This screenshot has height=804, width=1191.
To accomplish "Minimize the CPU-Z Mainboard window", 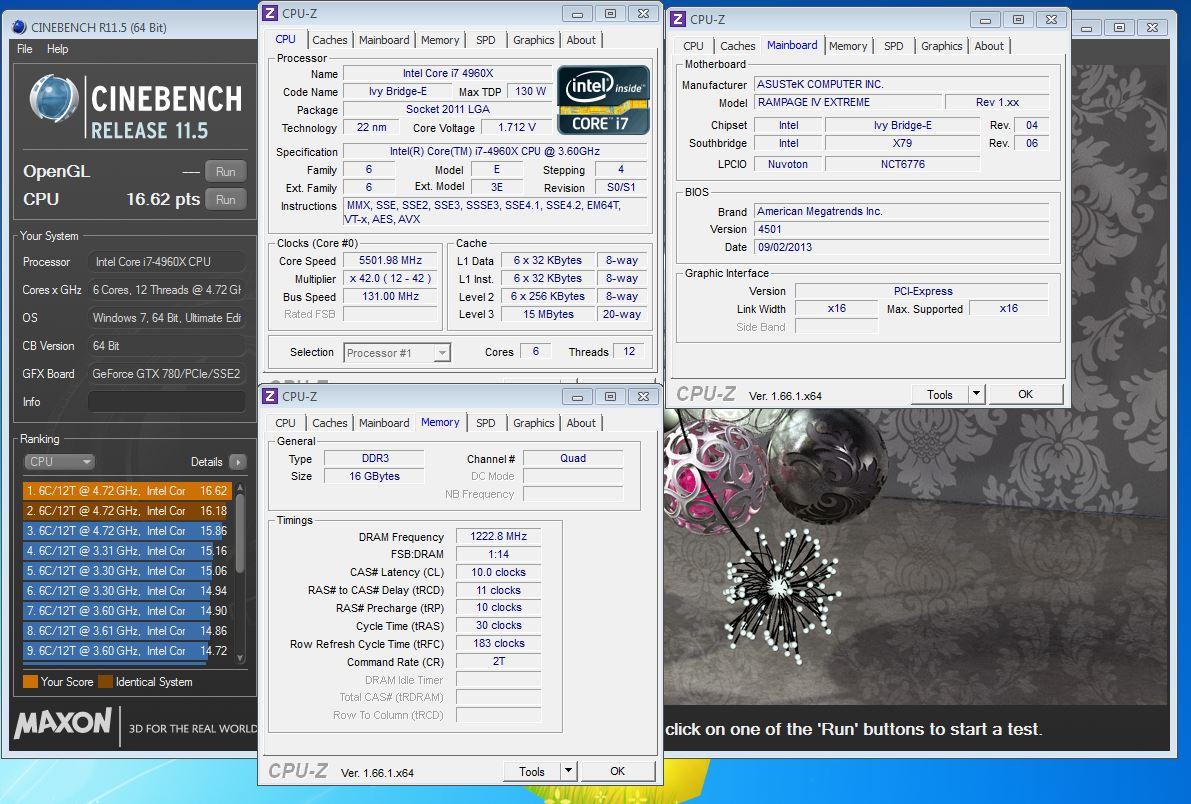I will [x=985, y=20].
